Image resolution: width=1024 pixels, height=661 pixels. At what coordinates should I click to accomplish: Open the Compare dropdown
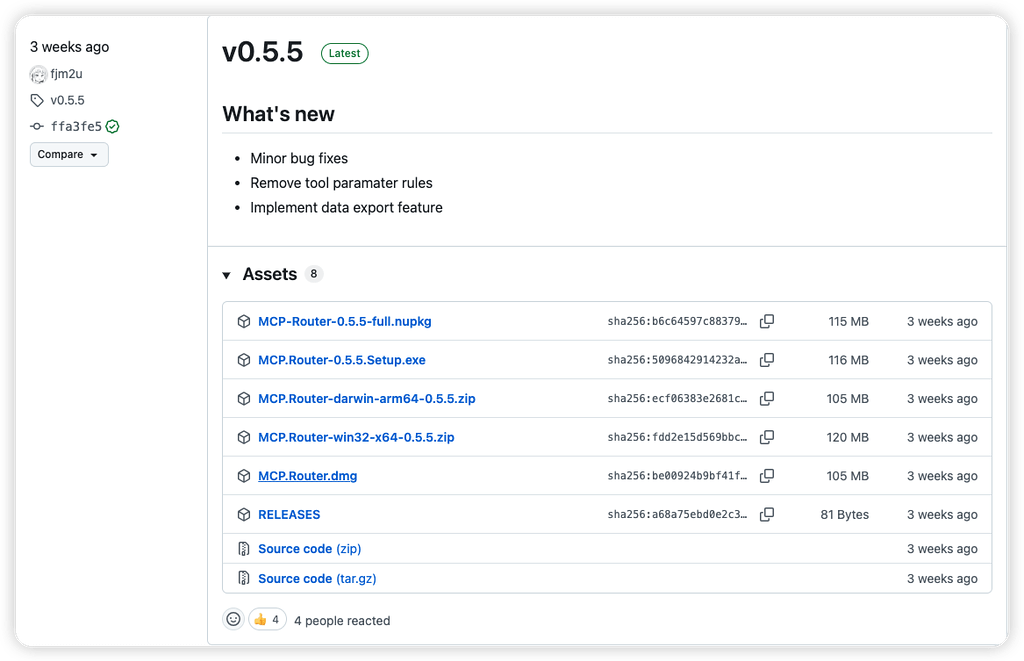(69, 155)
